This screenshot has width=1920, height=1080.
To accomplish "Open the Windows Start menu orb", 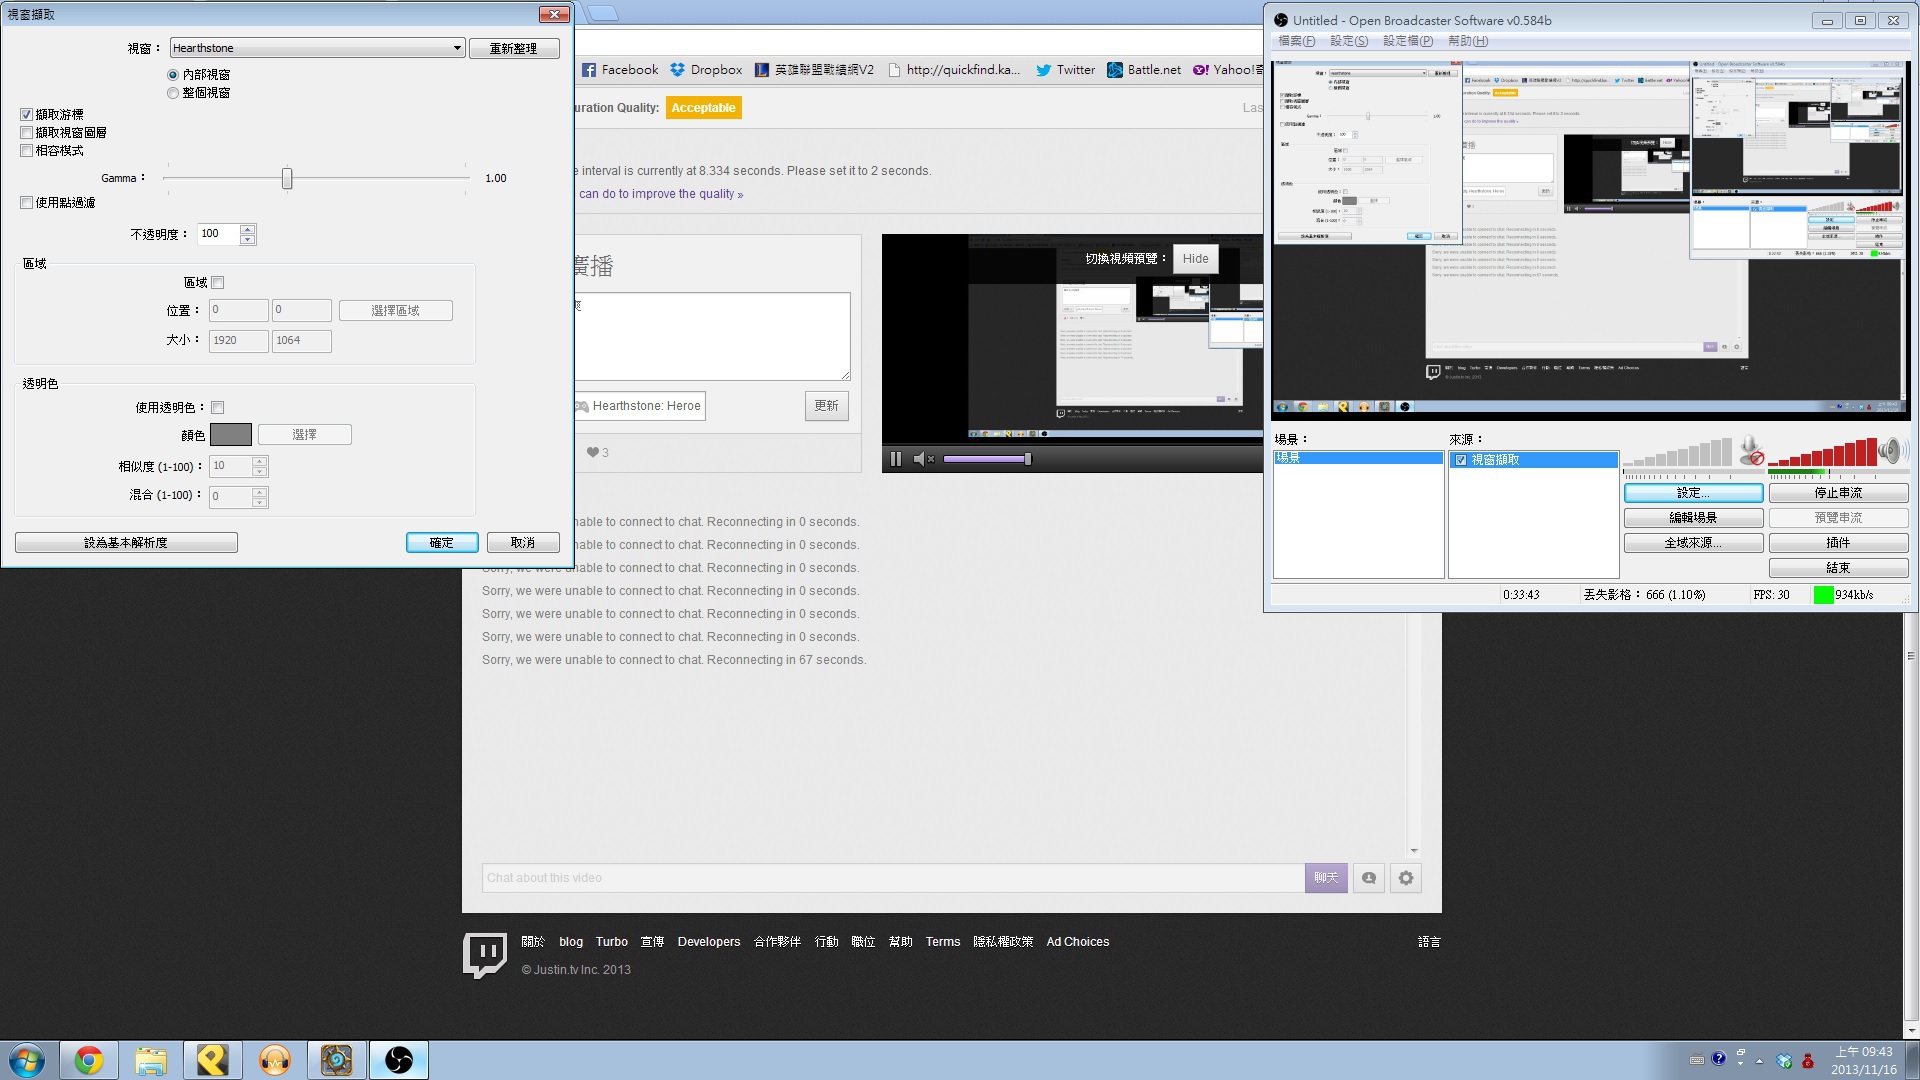I will (27, 1060).
